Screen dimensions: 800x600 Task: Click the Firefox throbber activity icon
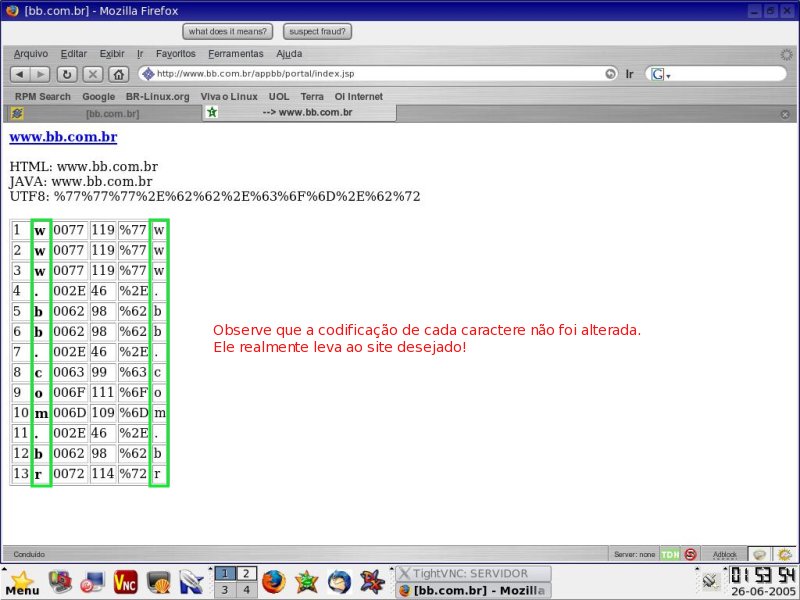point(786,54)
